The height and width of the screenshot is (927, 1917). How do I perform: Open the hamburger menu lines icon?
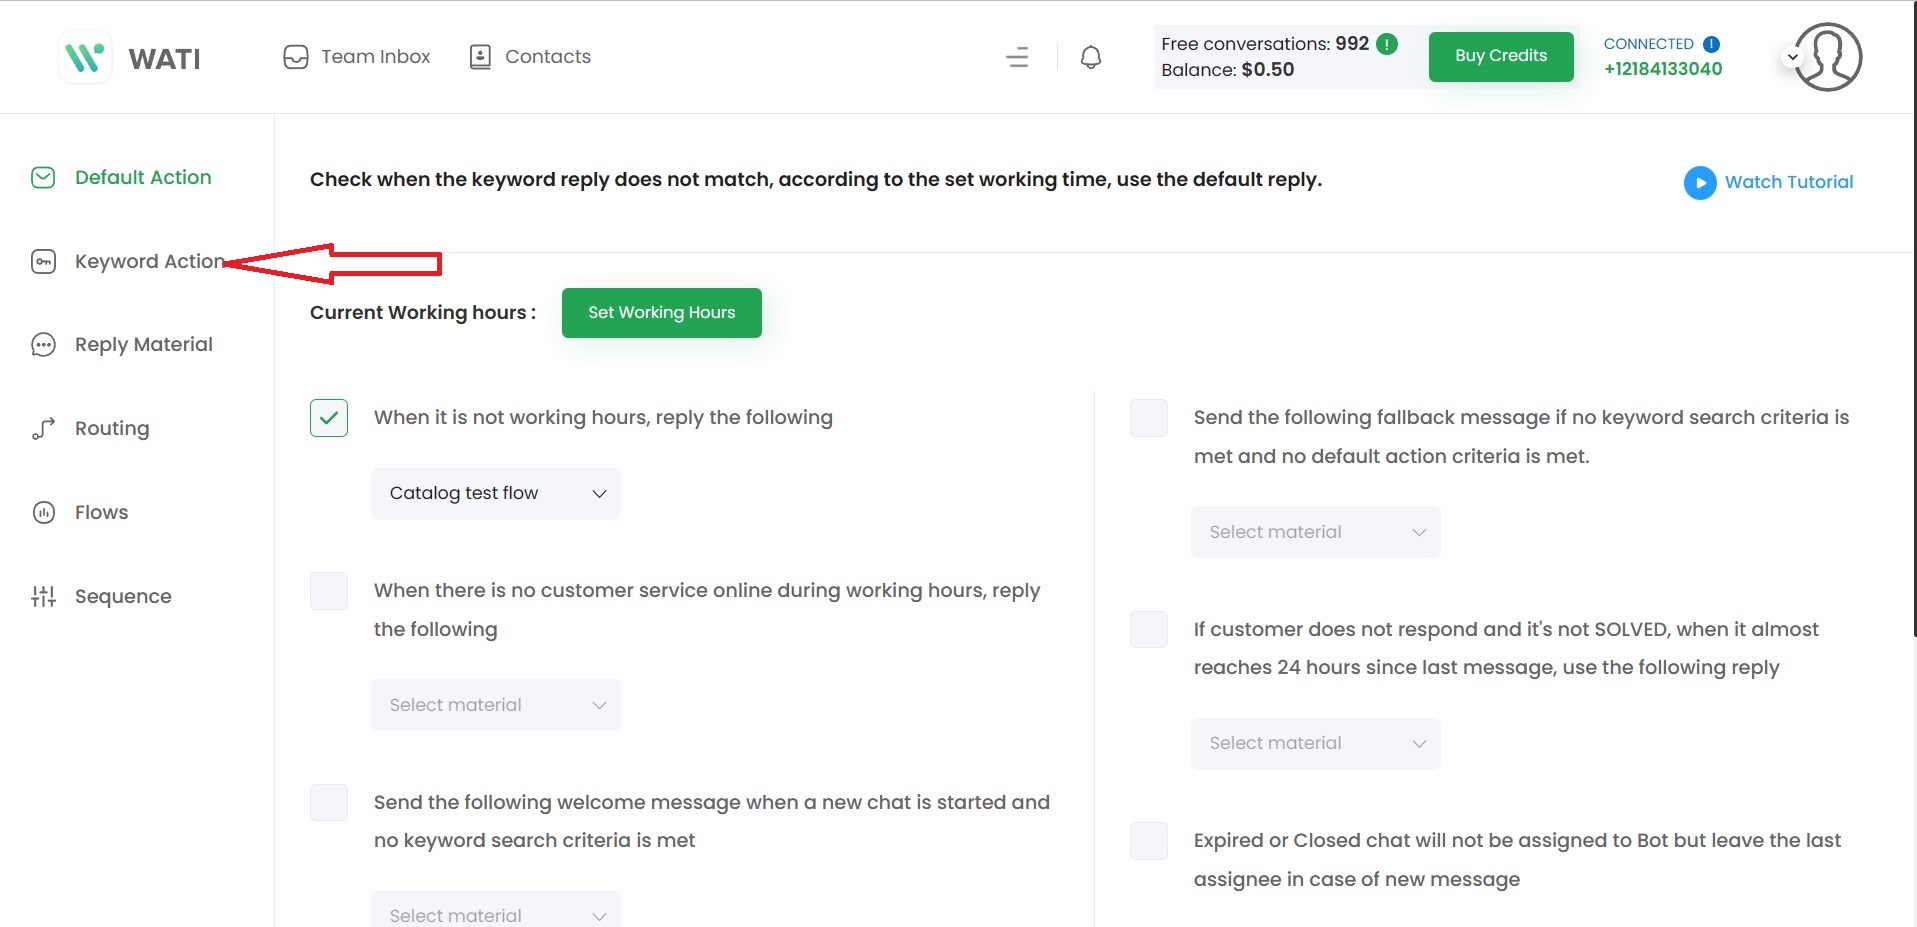point(1017,57)
